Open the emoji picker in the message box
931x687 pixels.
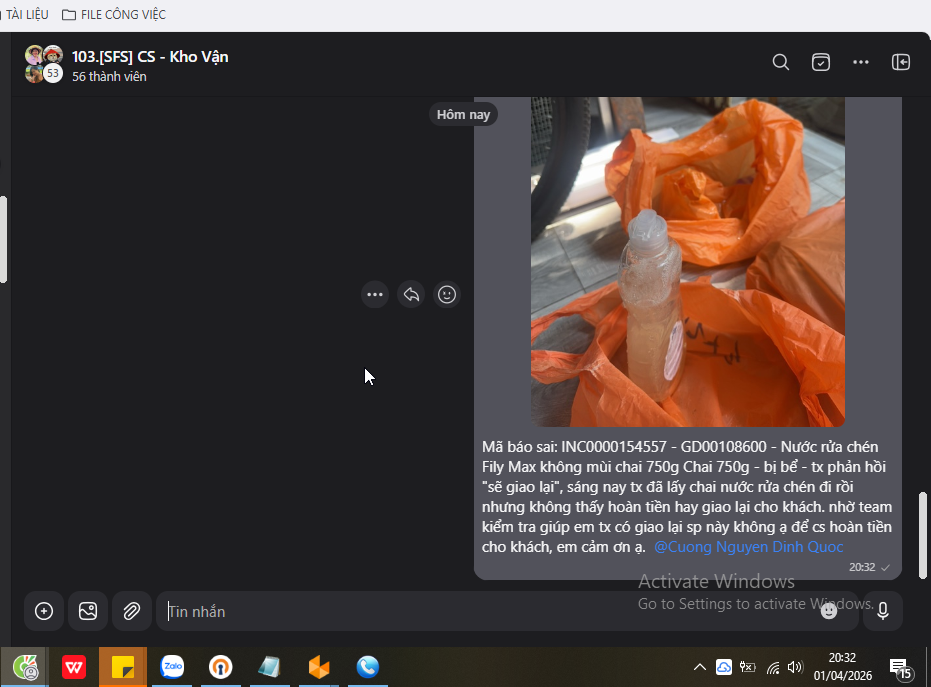click(x=829, y=611)
